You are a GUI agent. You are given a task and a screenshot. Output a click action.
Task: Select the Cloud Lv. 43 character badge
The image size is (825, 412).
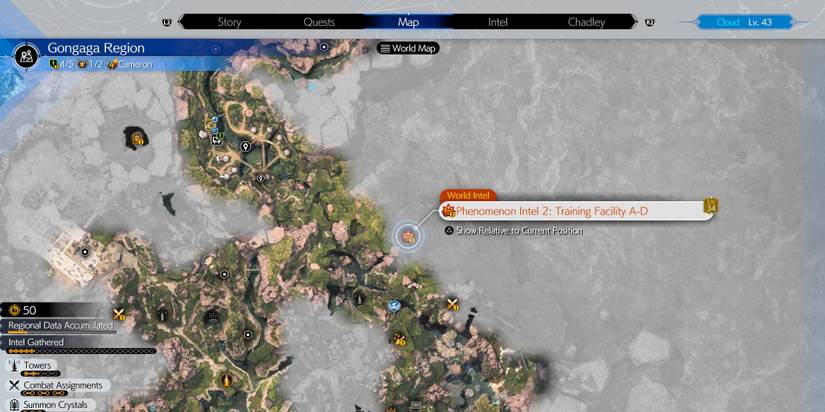(x=744, y=22)
